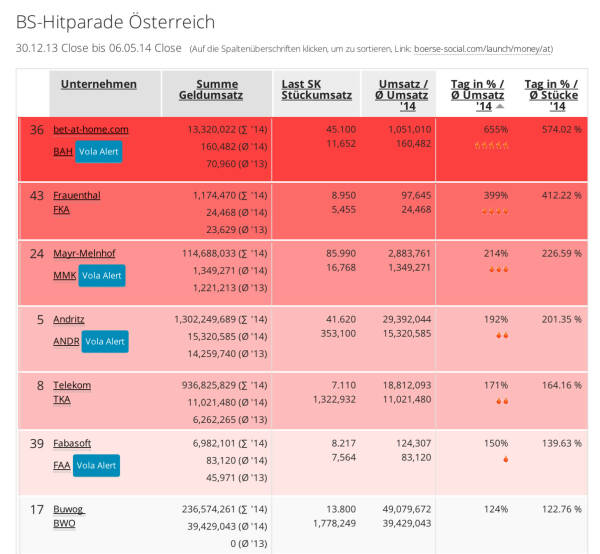Open the Vola Alert for FAA
600x554 pixels.
[x=96, y=465]
